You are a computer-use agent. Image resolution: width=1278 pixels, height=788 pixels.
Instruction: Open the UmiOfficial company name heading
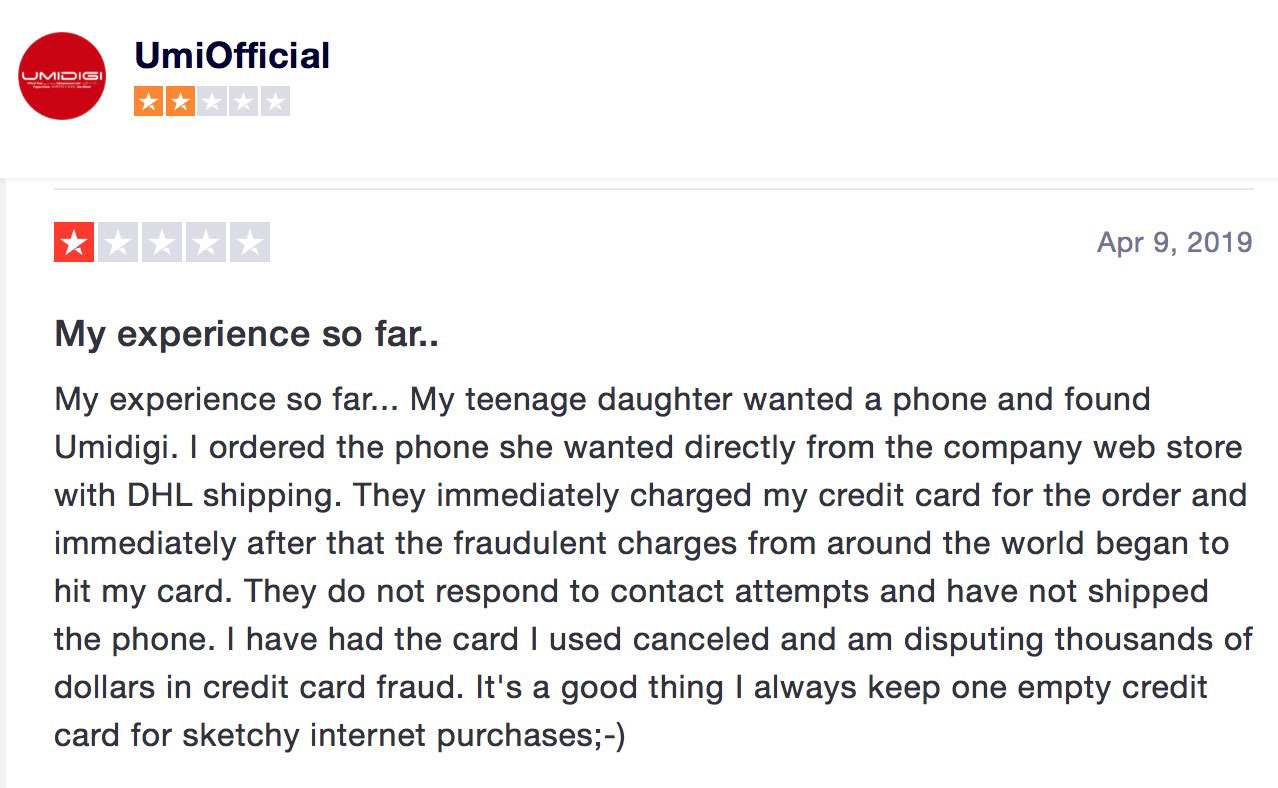pos(232,55)
